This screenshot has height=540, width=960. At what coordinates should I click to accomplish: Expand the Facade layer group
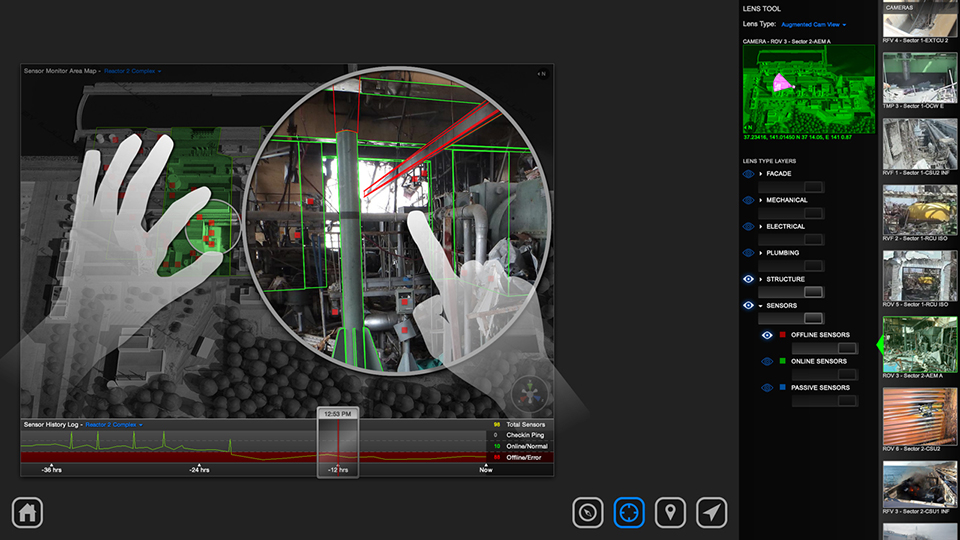coord(761,174)
